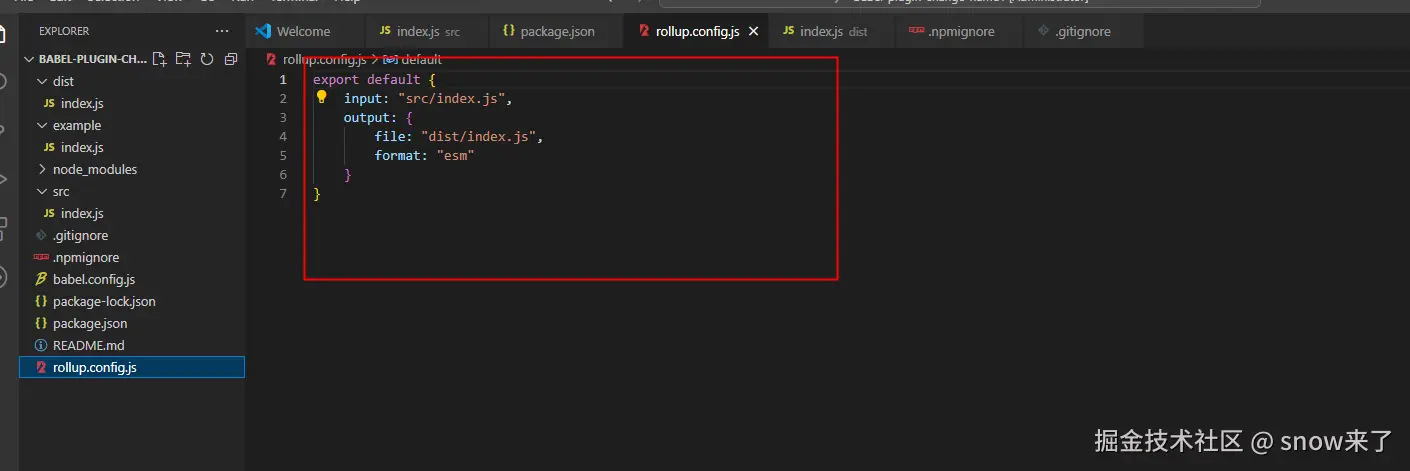
Task: Click the 'export default' keyword on line 1
Action: click(x=366, y=79)
